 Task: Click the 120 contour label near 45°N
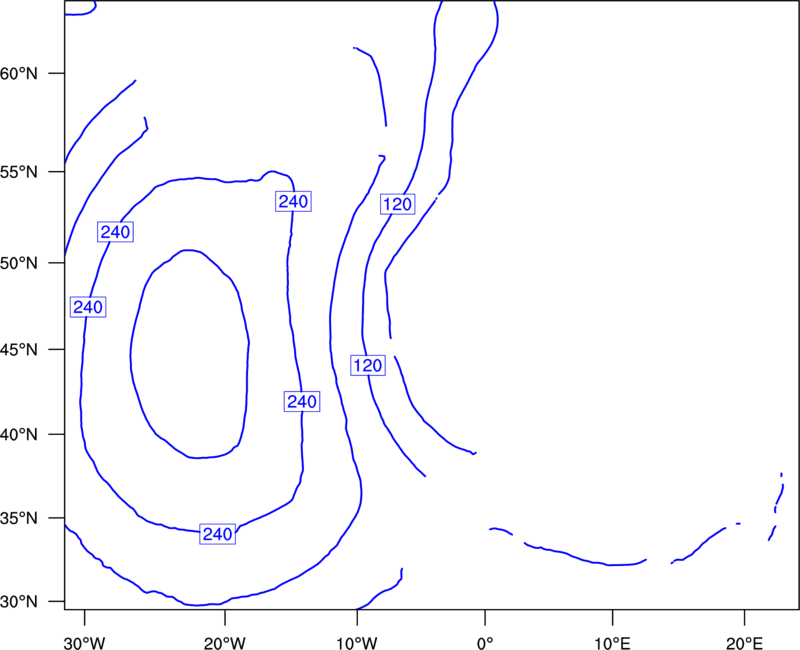click(368, 365)
